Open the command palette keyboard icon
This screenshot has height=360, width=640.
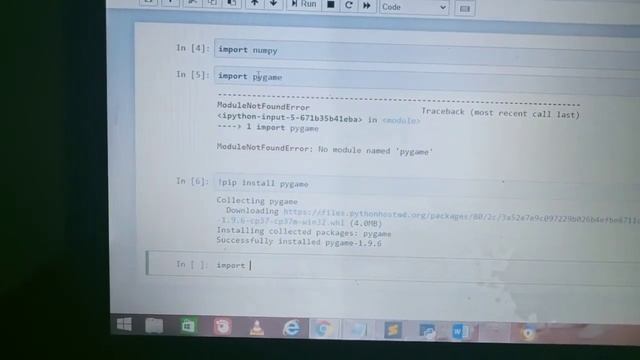coord(464,8)
